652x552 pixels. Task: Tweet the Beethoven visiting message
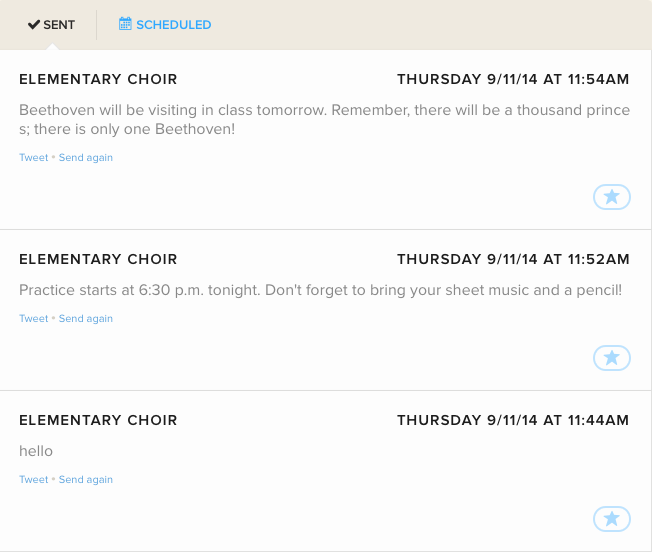pos(34,158)
